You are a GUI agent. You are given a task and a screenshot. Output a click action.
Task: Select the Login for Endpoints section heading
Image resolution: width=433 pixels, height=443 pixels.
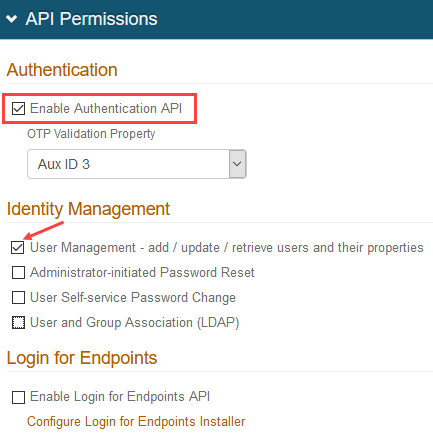coord(82,358)
